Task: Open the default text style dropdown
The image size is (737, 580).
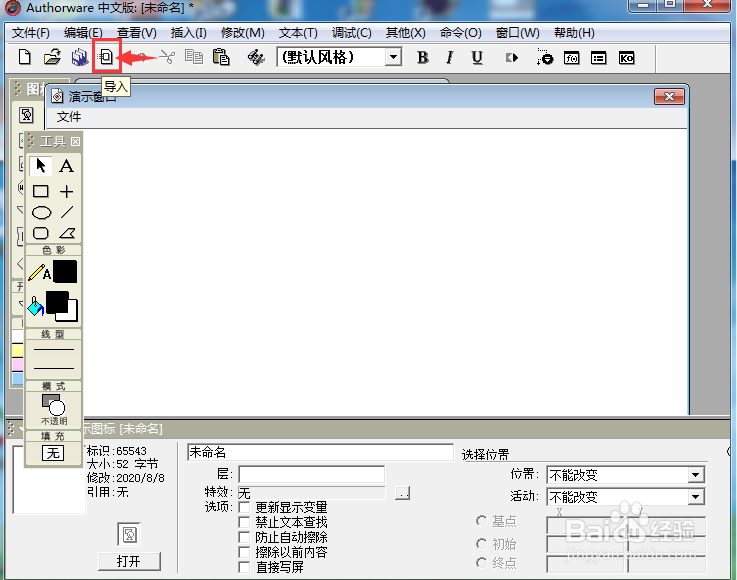Action: click(393, 57)
